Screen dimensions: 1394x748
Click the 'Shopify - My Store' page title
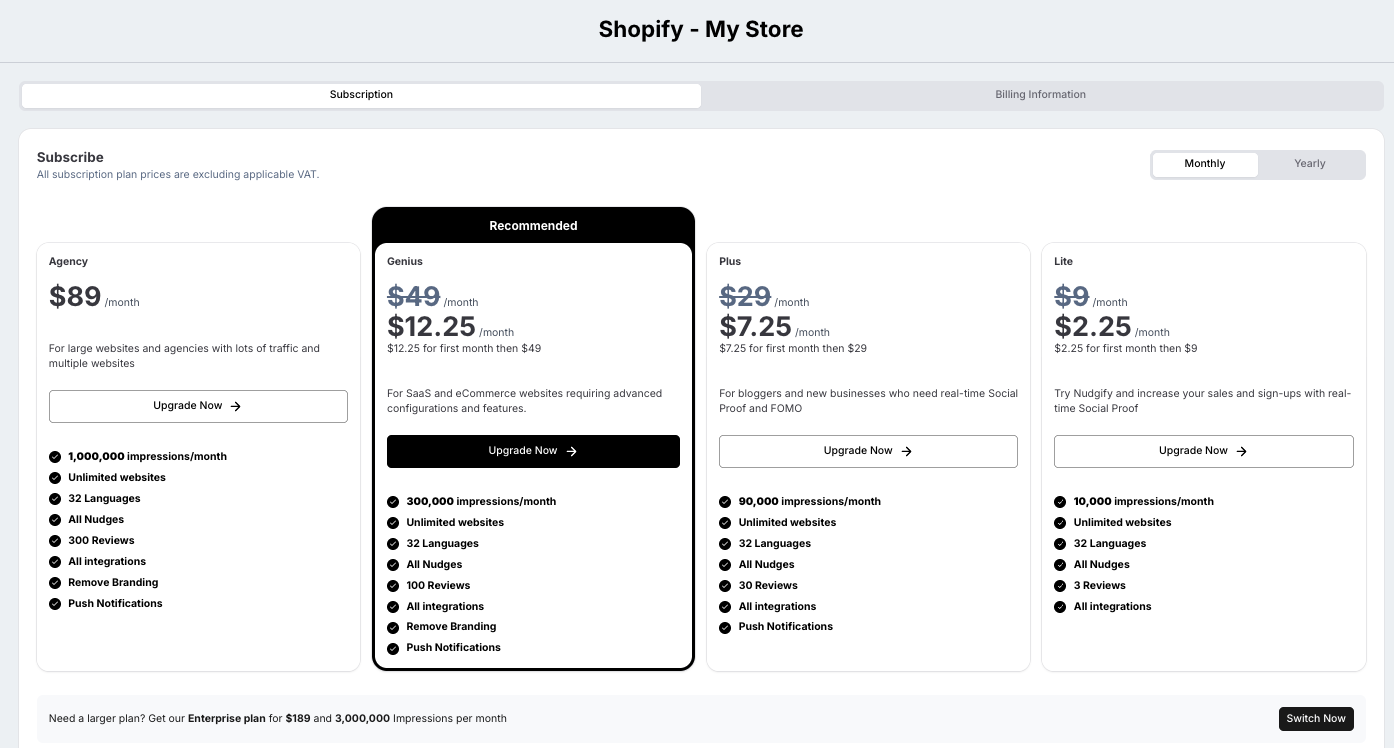point(701,30)
